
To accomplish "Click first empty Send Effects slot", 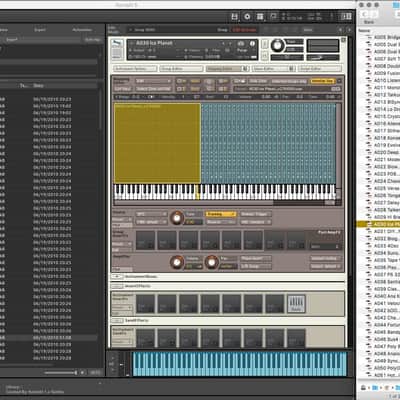I will [x=145, y=338].
